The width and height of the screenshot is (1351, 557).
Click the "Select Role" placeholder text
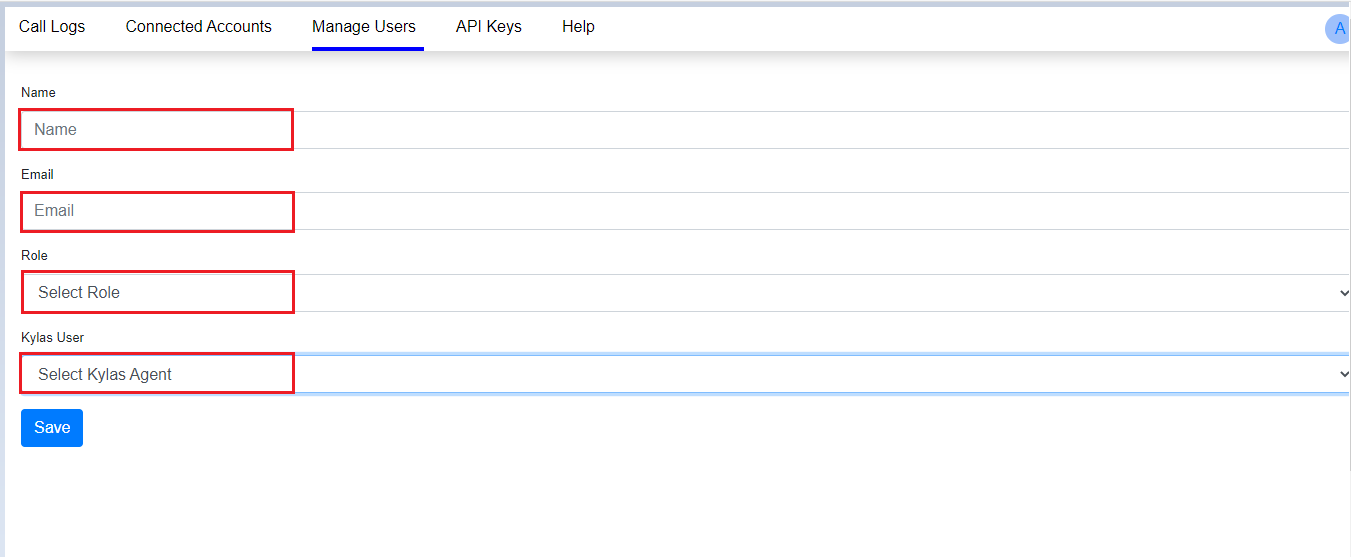[79, 293]
